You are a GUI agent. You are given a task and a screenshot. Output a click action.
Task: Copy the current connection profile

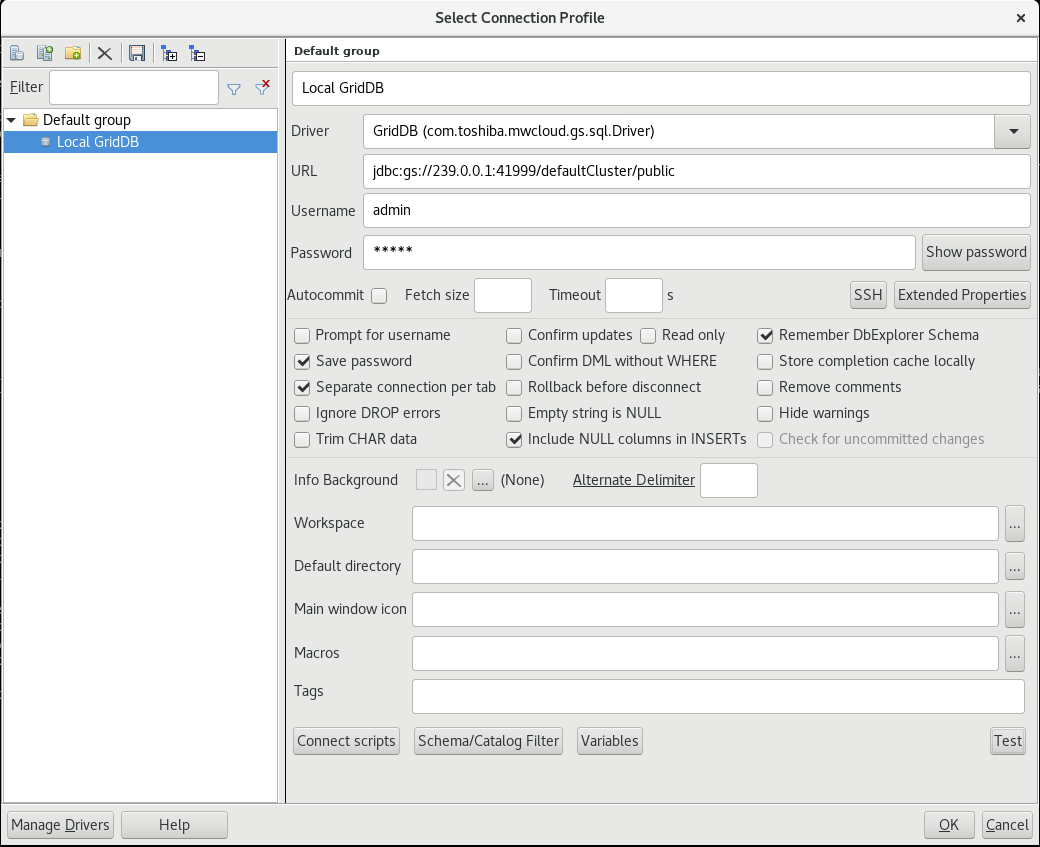[45, 53]
